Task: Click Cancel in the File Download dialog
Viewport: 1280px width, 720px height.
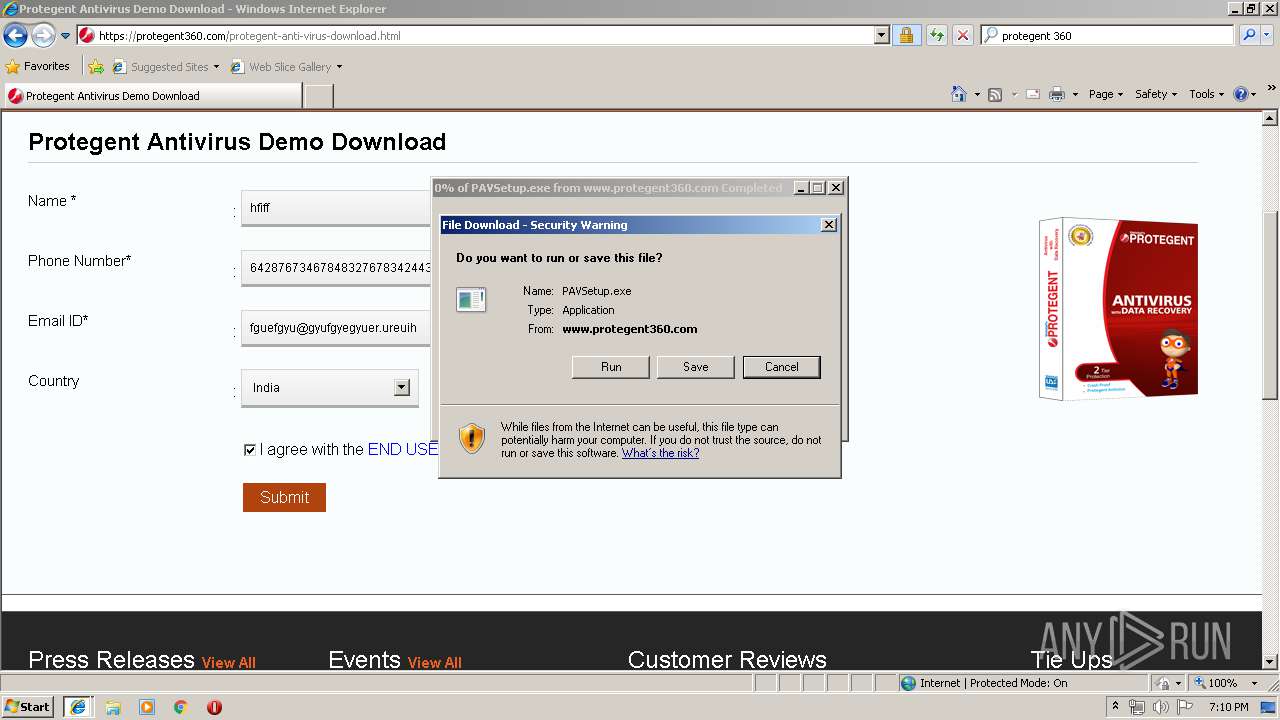Action: (781, 367)
